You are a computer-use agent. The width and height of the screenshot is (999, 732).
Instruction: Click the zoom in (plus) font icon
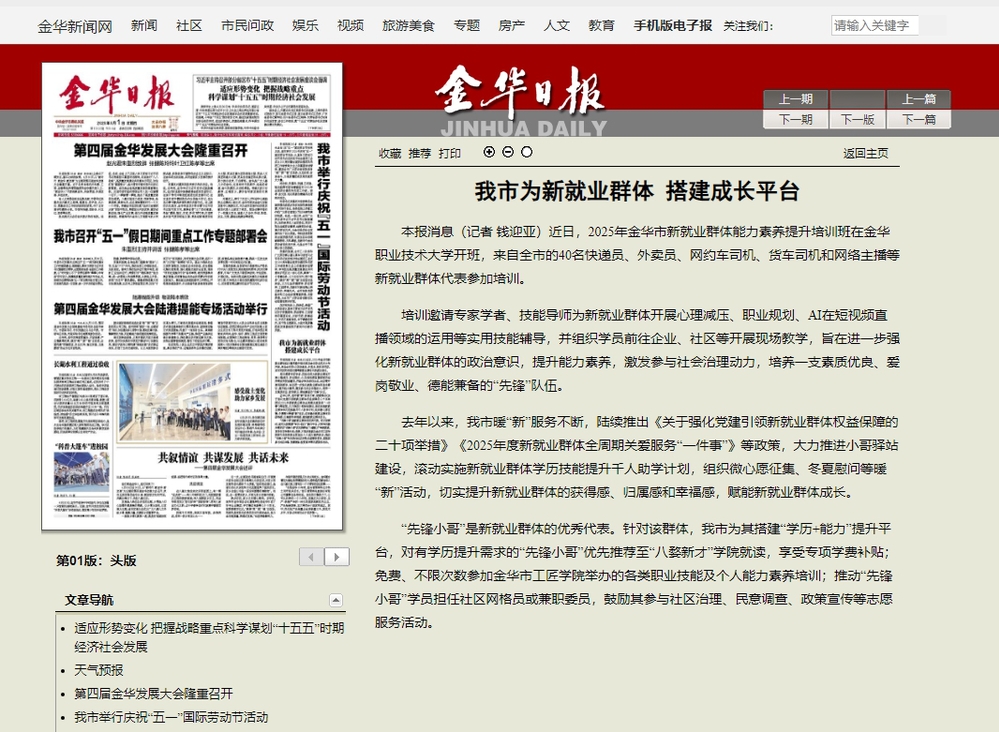click(489, 152)
